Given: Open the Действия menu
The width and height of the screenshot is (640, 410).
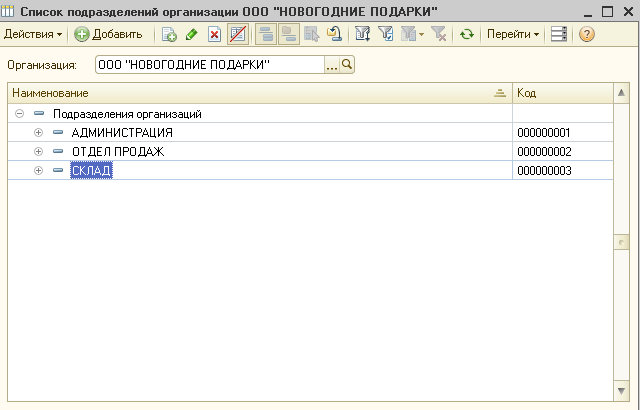Looking at the screenshot, I should tap(33, 34).
